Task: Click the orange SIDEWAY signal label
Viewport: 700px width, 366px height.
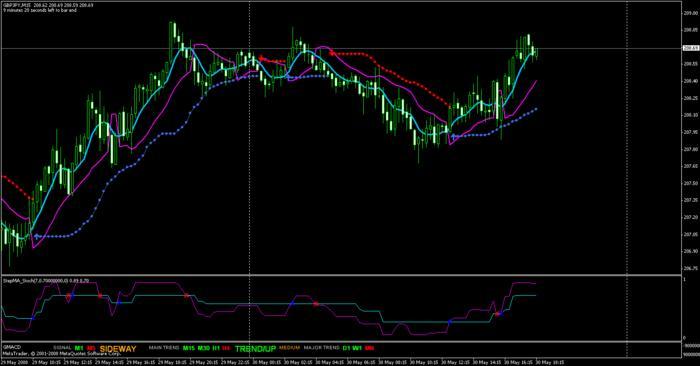Action: point(118,349)
